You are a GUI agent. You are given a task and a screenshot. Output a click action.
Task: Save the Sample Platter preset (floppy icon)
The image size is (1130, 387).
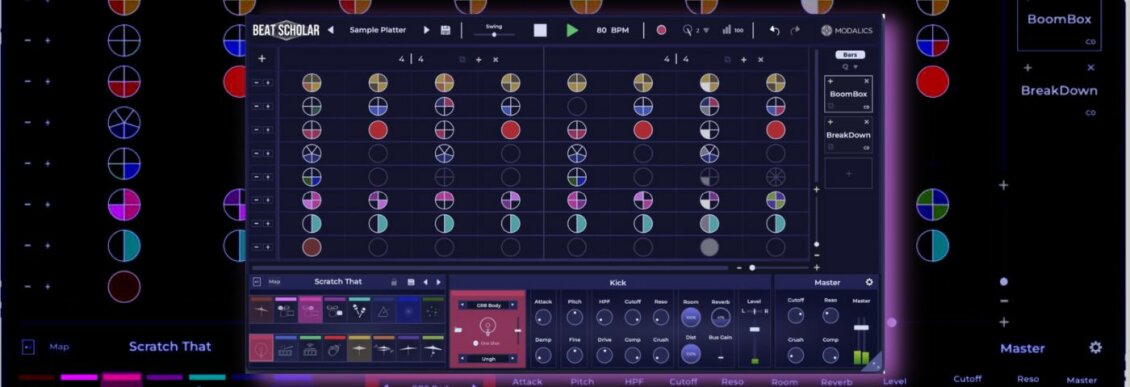point(445,30)
